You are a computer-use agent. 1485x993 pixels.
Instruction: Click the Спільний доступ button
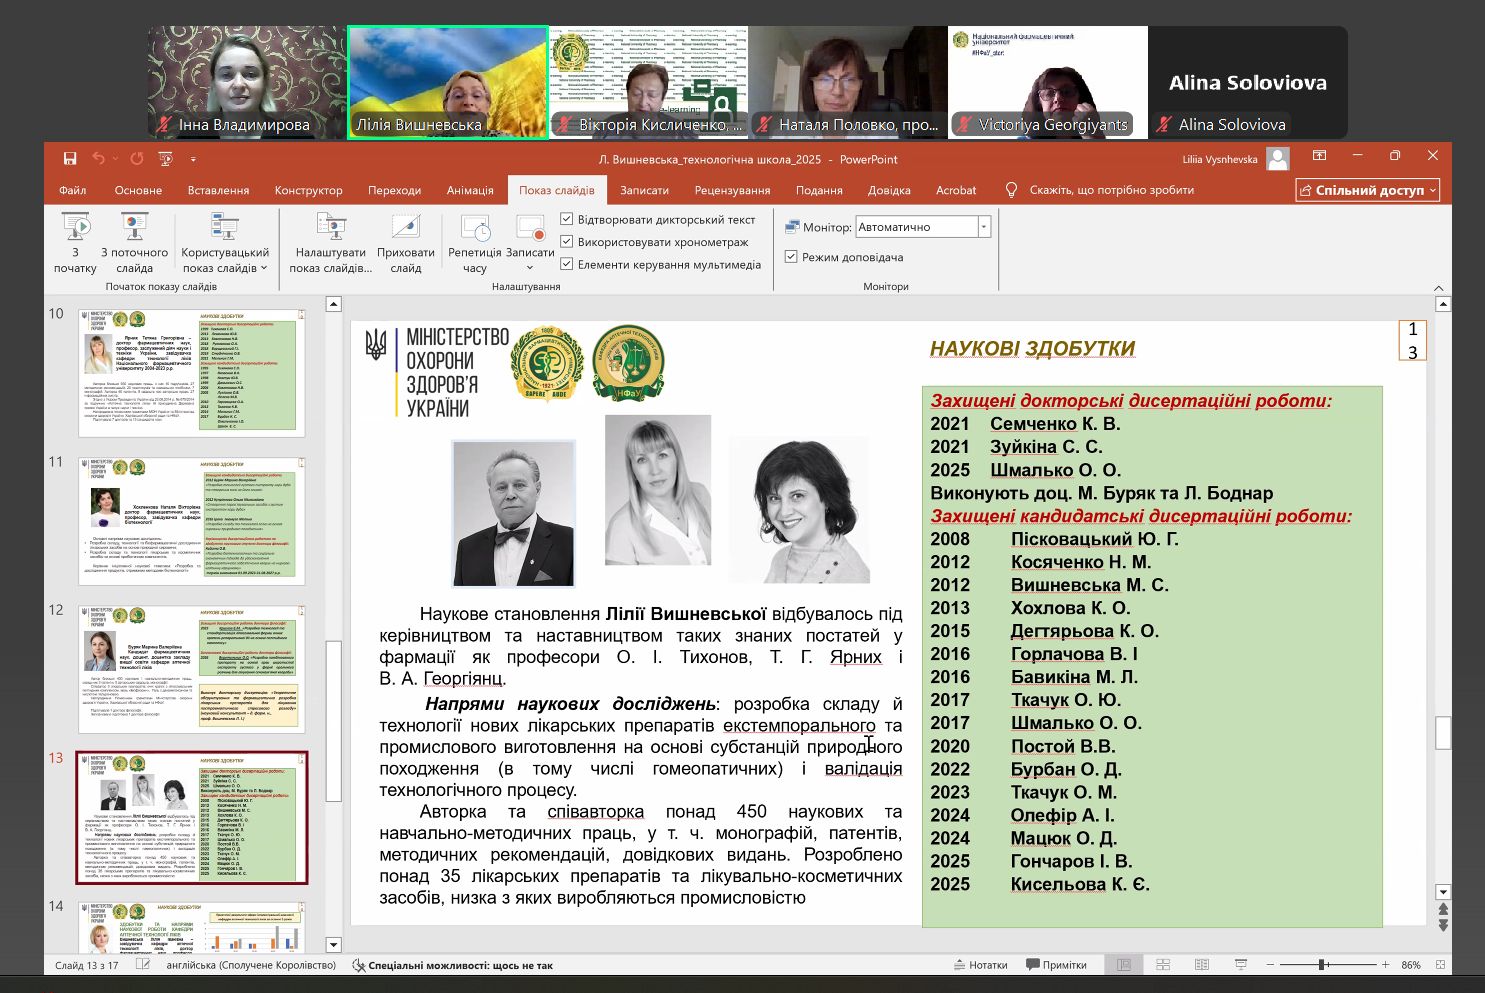(x=1367, y=190)
